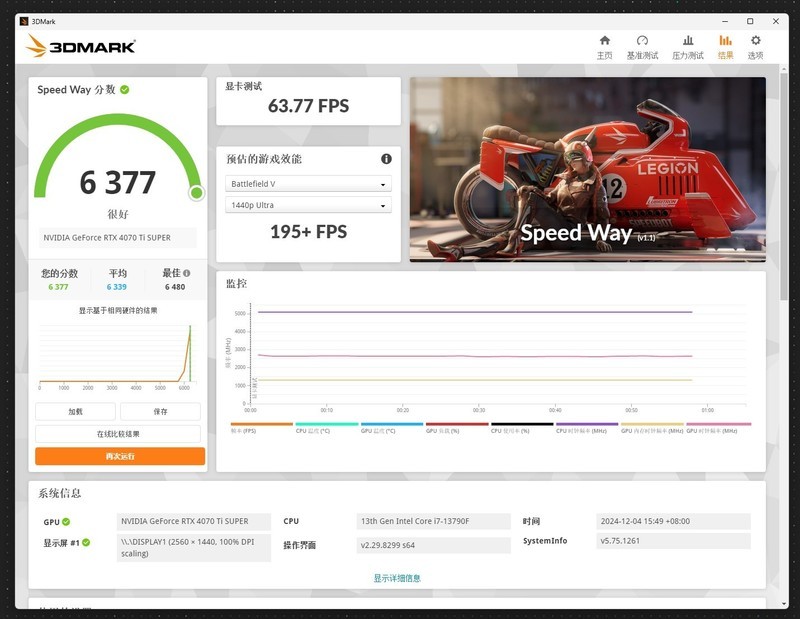This screenshot has height=619, width=800.
Task: Open 选项 settings gear
Action: pos(756,47)
